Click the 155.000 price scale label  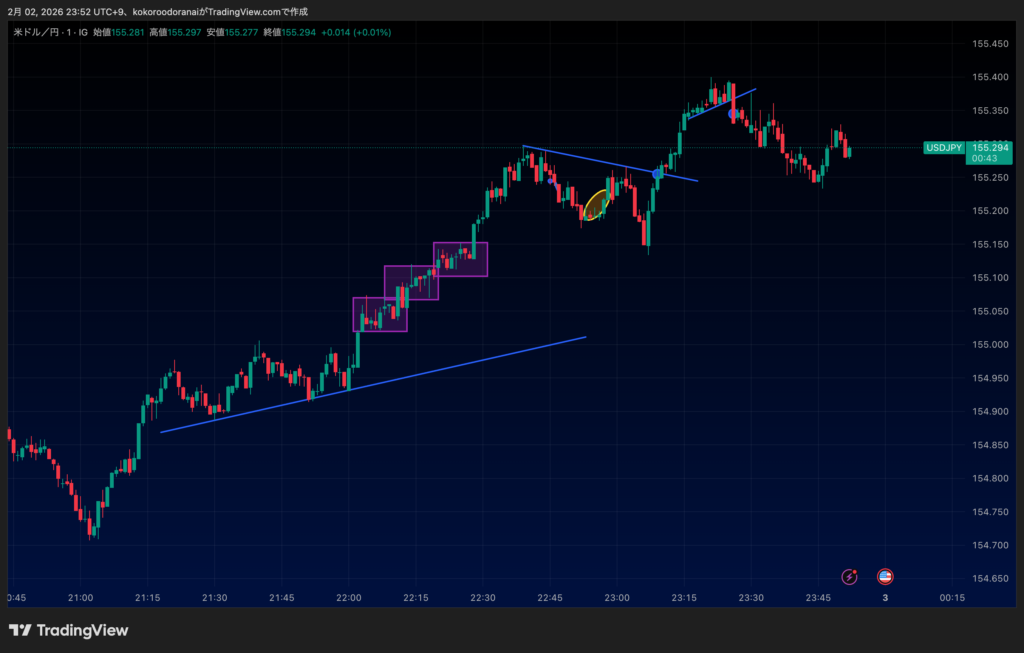coord(988,345)
